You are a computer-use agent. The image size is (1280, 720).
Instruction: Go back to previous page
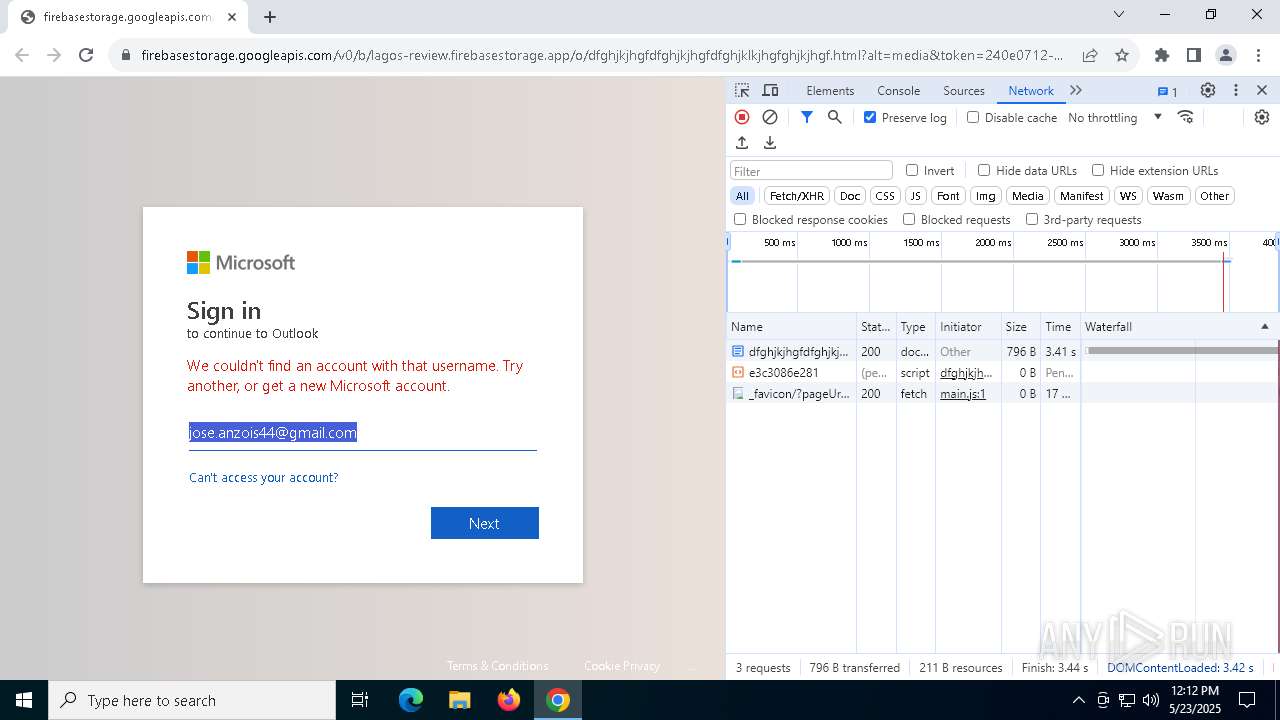(x=22, y=55)
